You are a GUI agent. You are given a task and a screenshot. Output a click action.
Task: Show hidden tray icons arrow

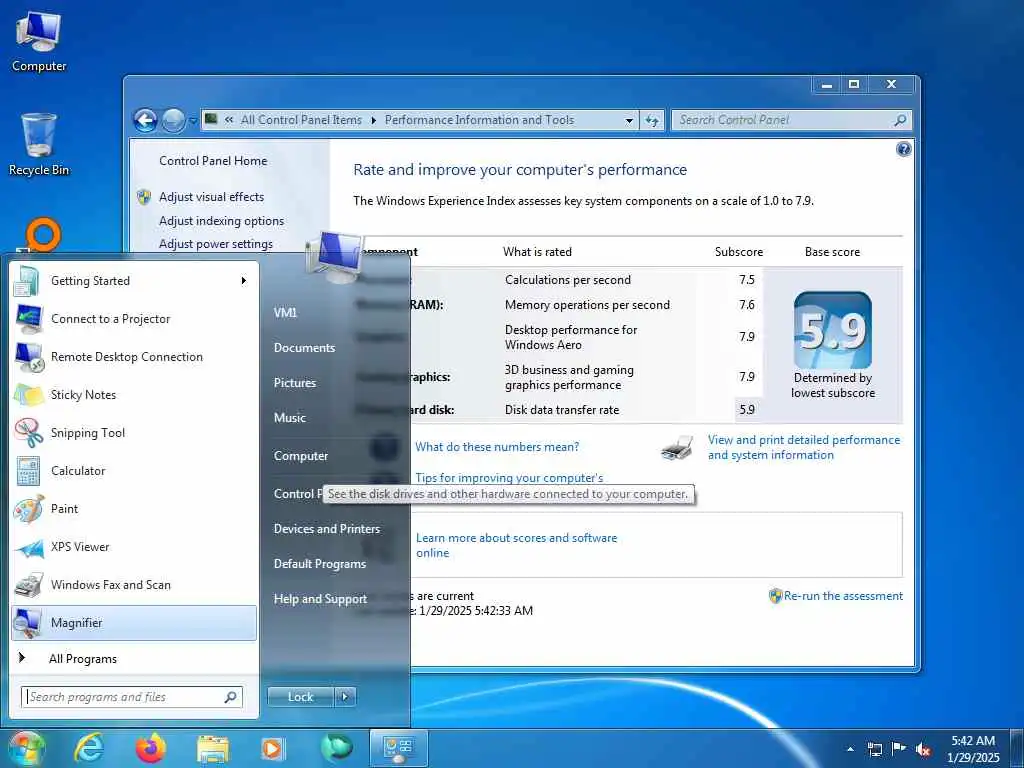click(x=850, y=750)
